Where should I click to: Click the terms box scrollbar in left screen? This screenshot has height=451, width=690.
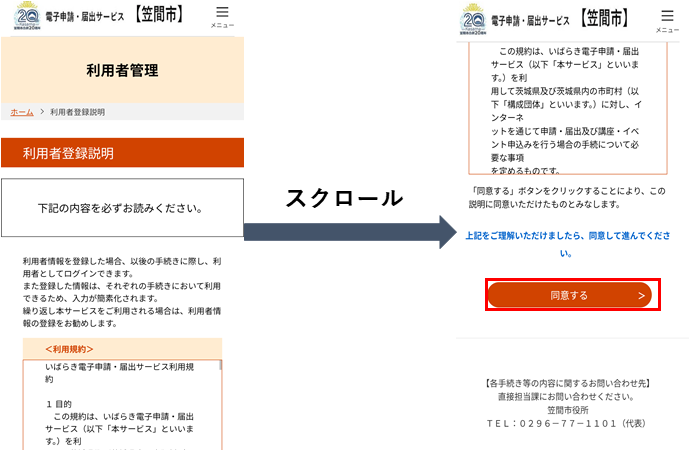tap(220, 365)
